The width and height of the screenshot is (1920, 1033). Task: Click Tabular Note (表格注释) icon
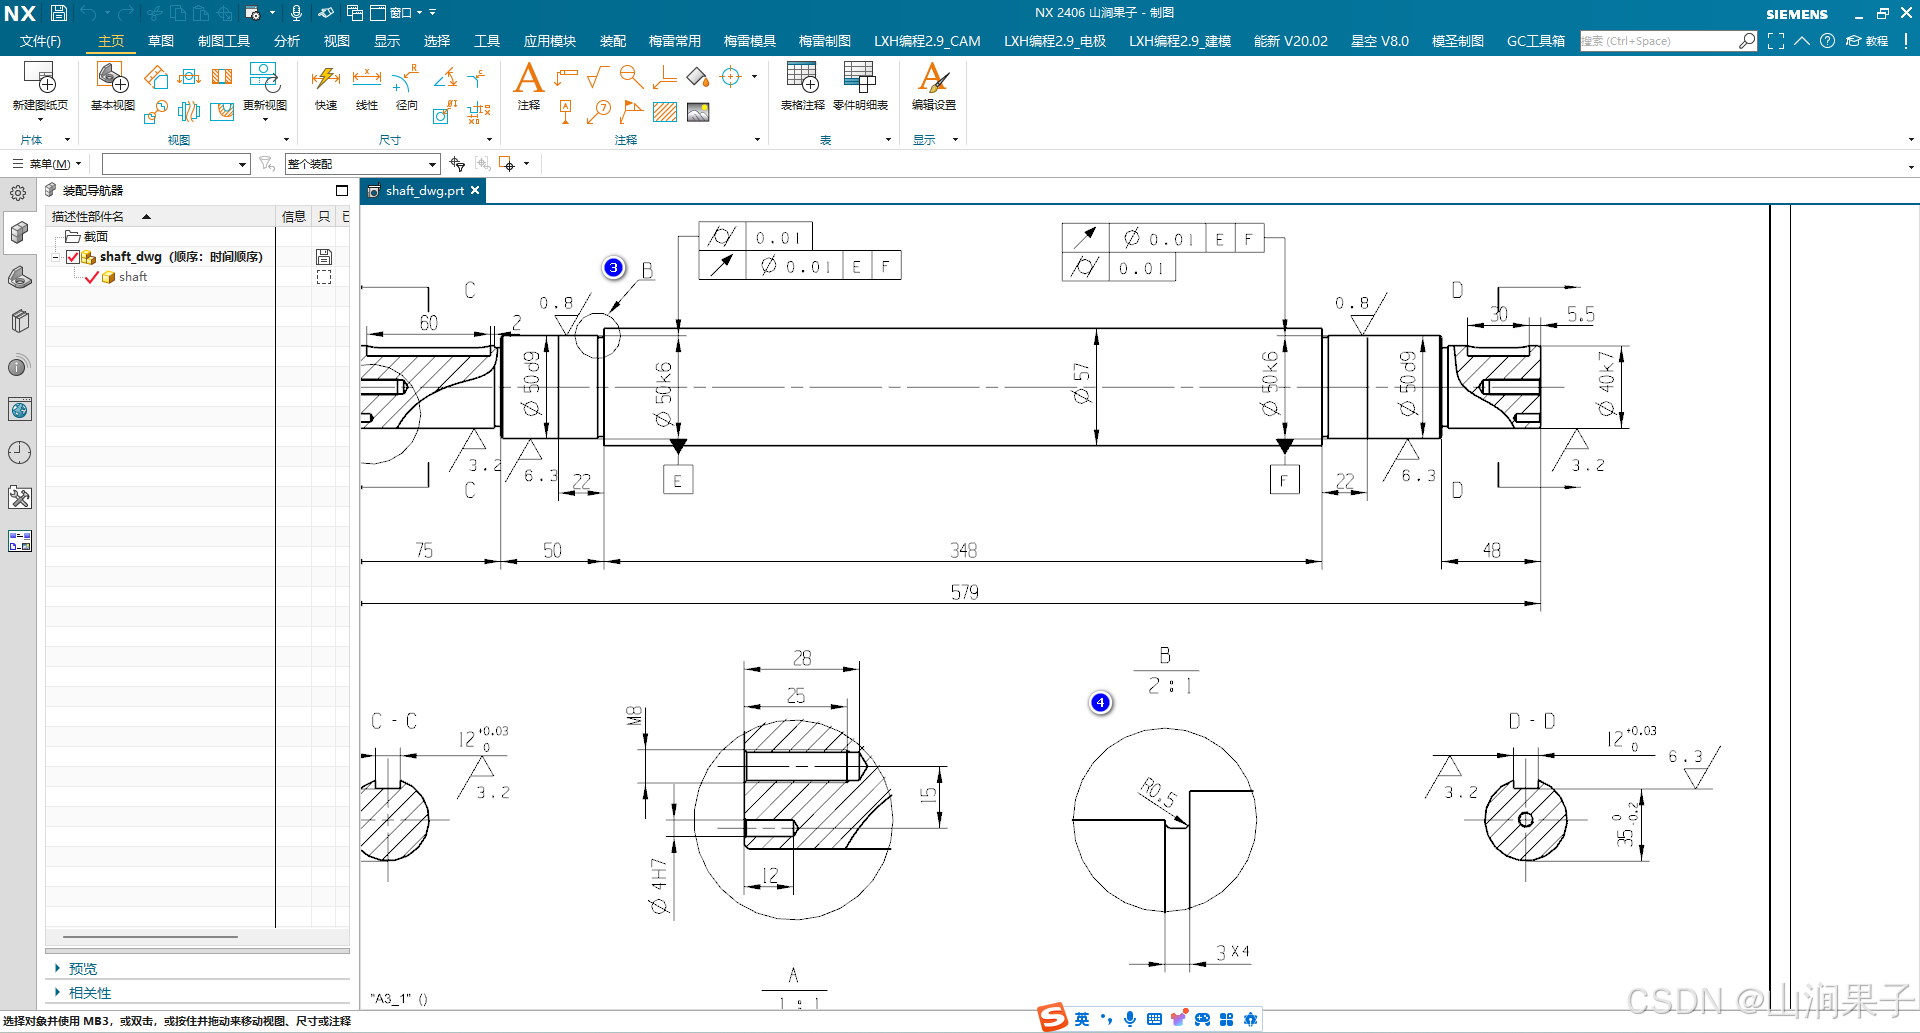(802, 78)
